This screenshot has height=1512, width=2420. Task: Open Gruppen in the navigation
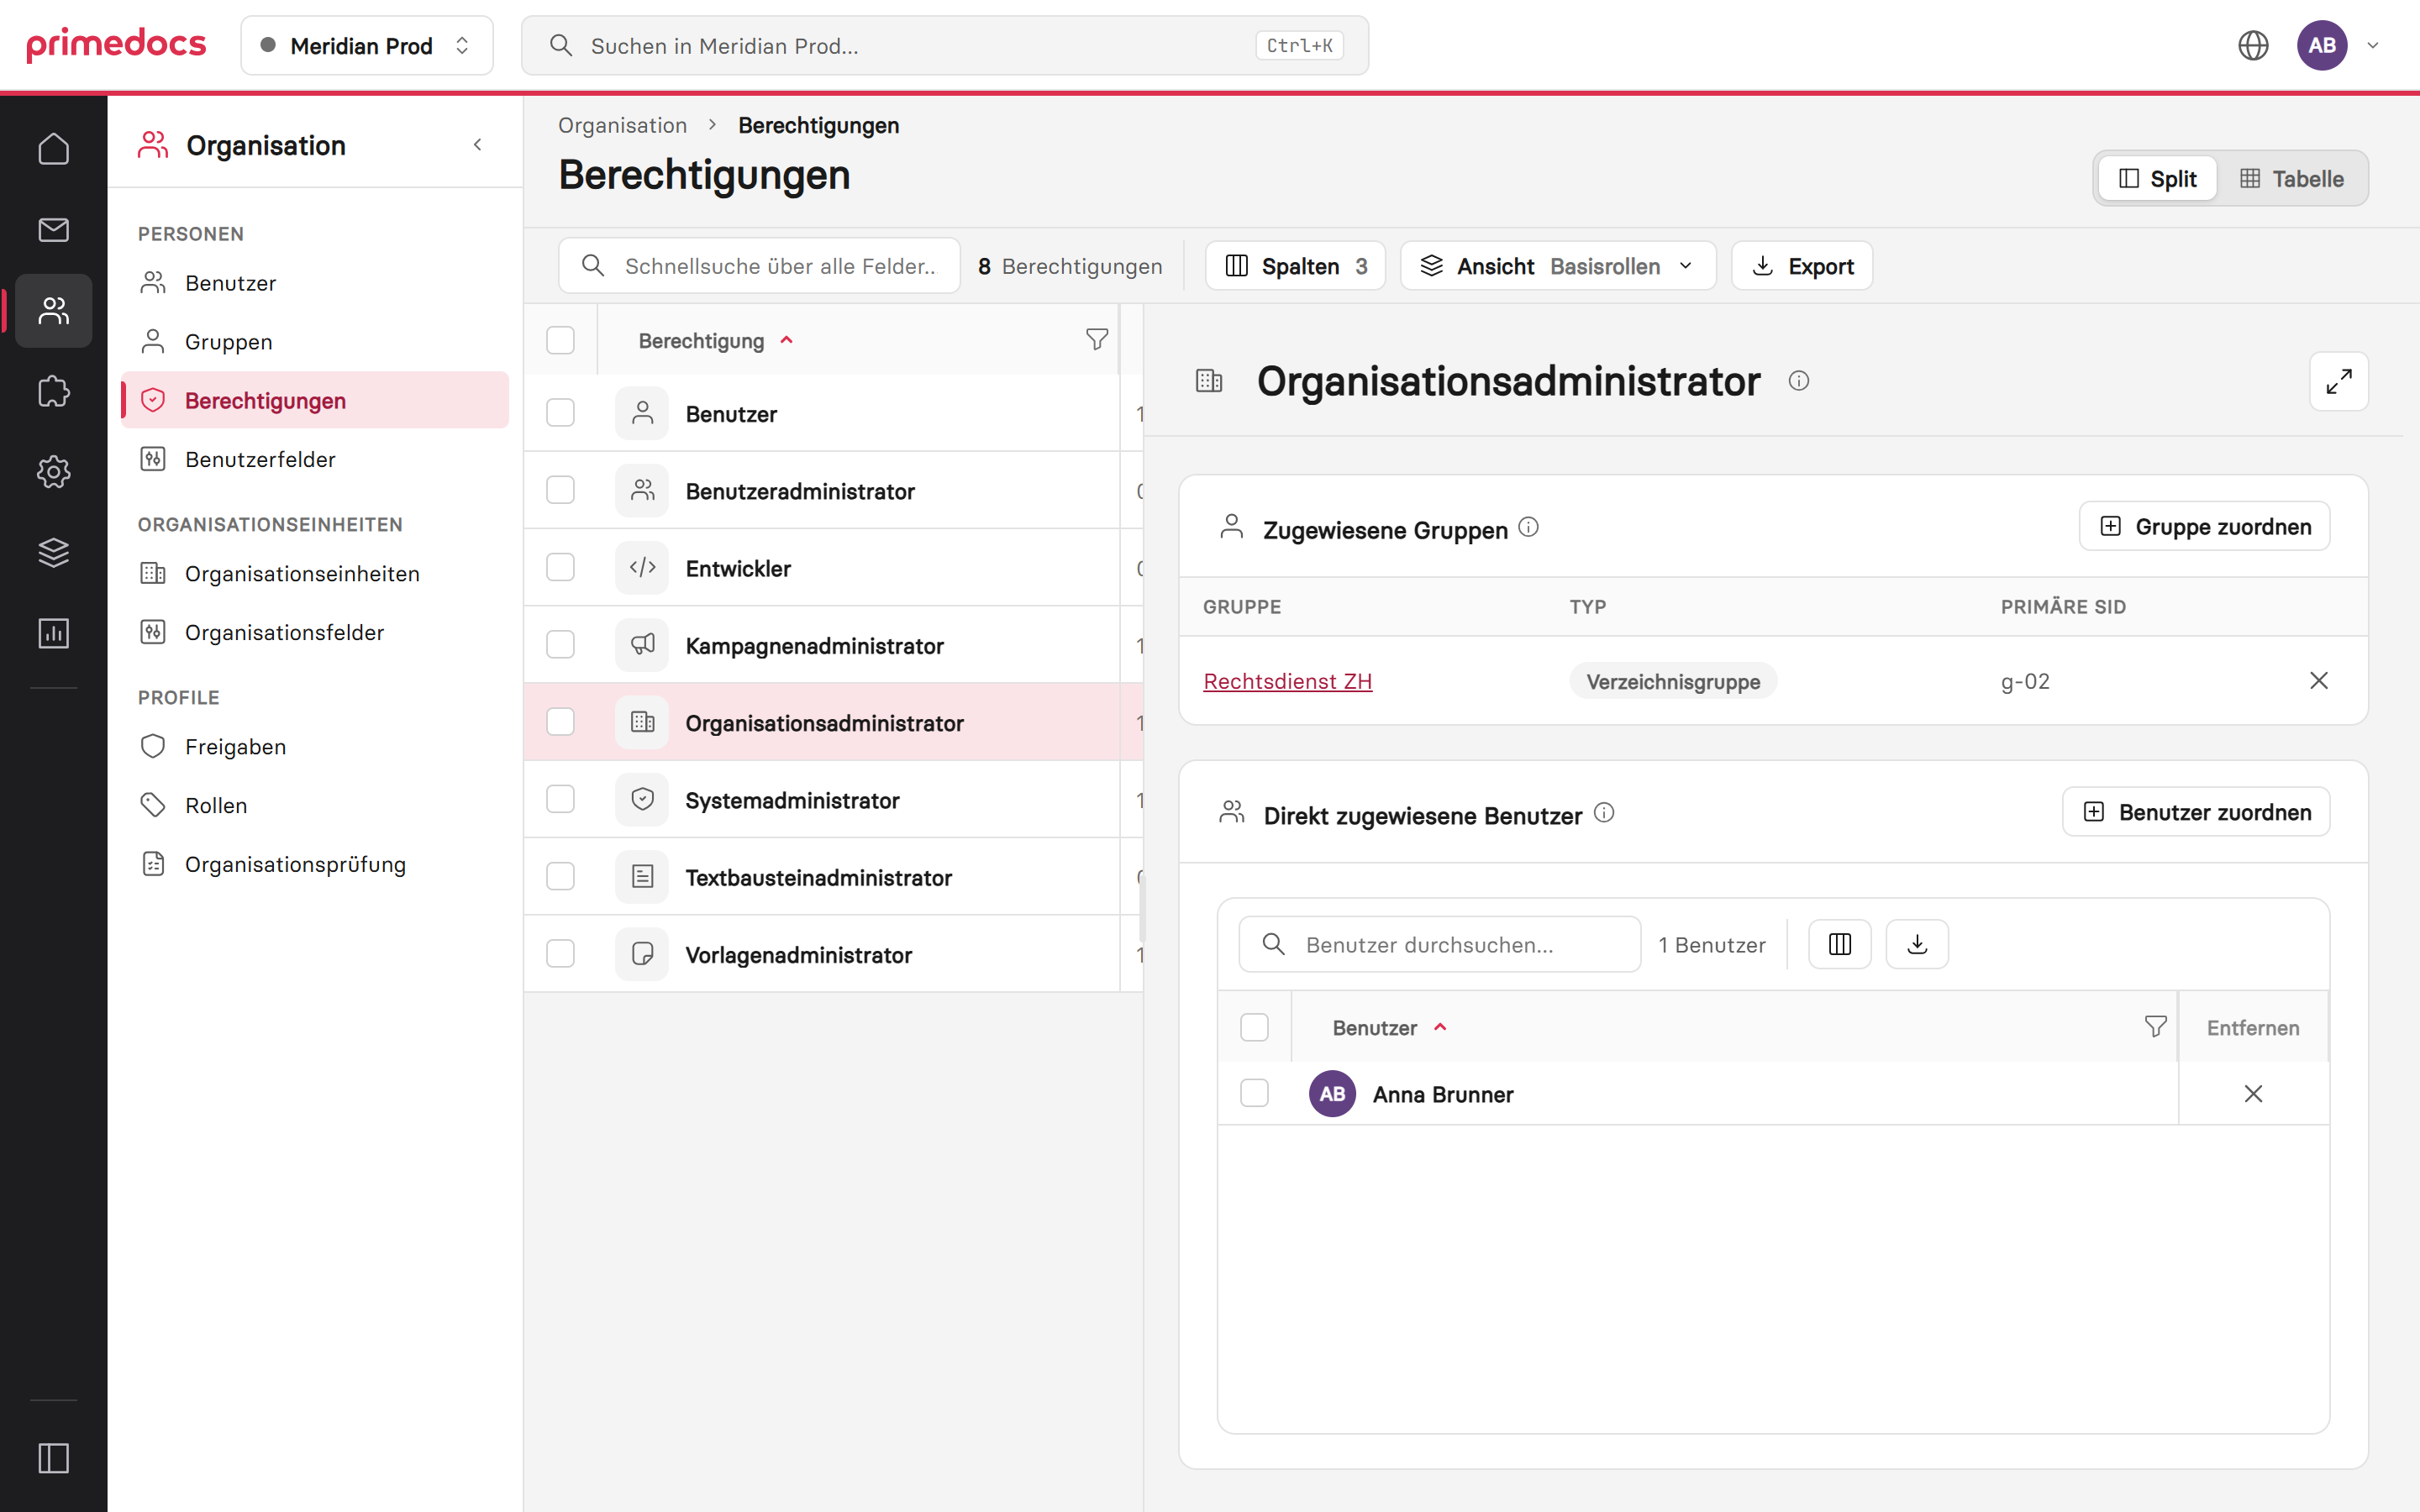click(x=315, y=342)
